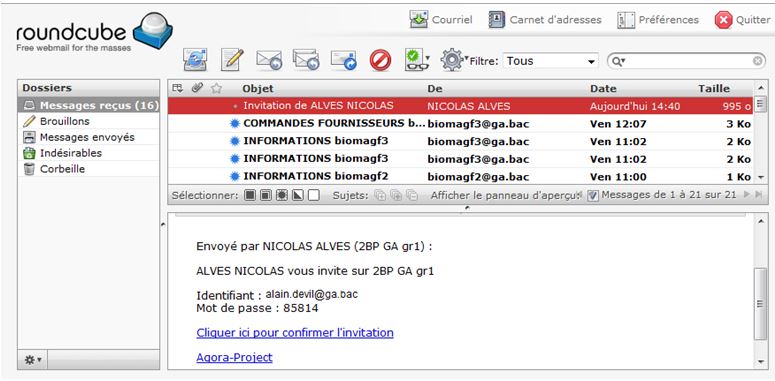Open the Indésirables folder
This screenshot has width=775, height=381.
pos(89,153)
